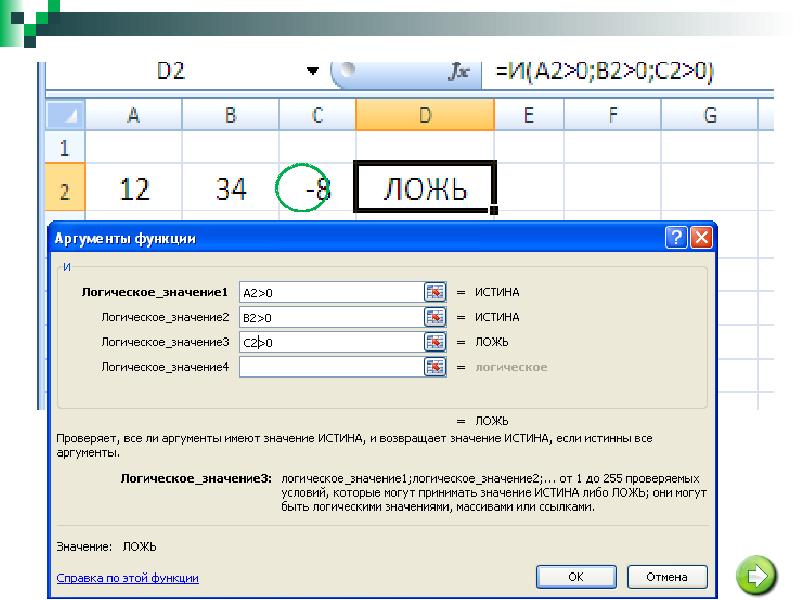
Task: Click the fx insert function icon
Action: click(460, 73)
